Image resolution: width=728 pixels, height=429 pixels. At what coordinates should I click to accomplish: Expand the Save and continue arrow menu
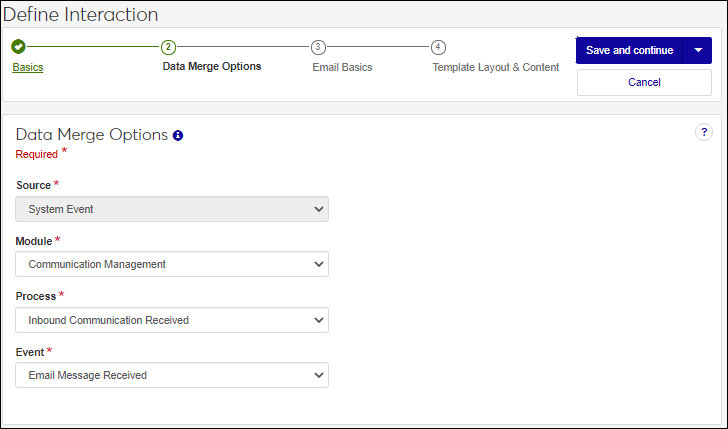click(697, 51)
